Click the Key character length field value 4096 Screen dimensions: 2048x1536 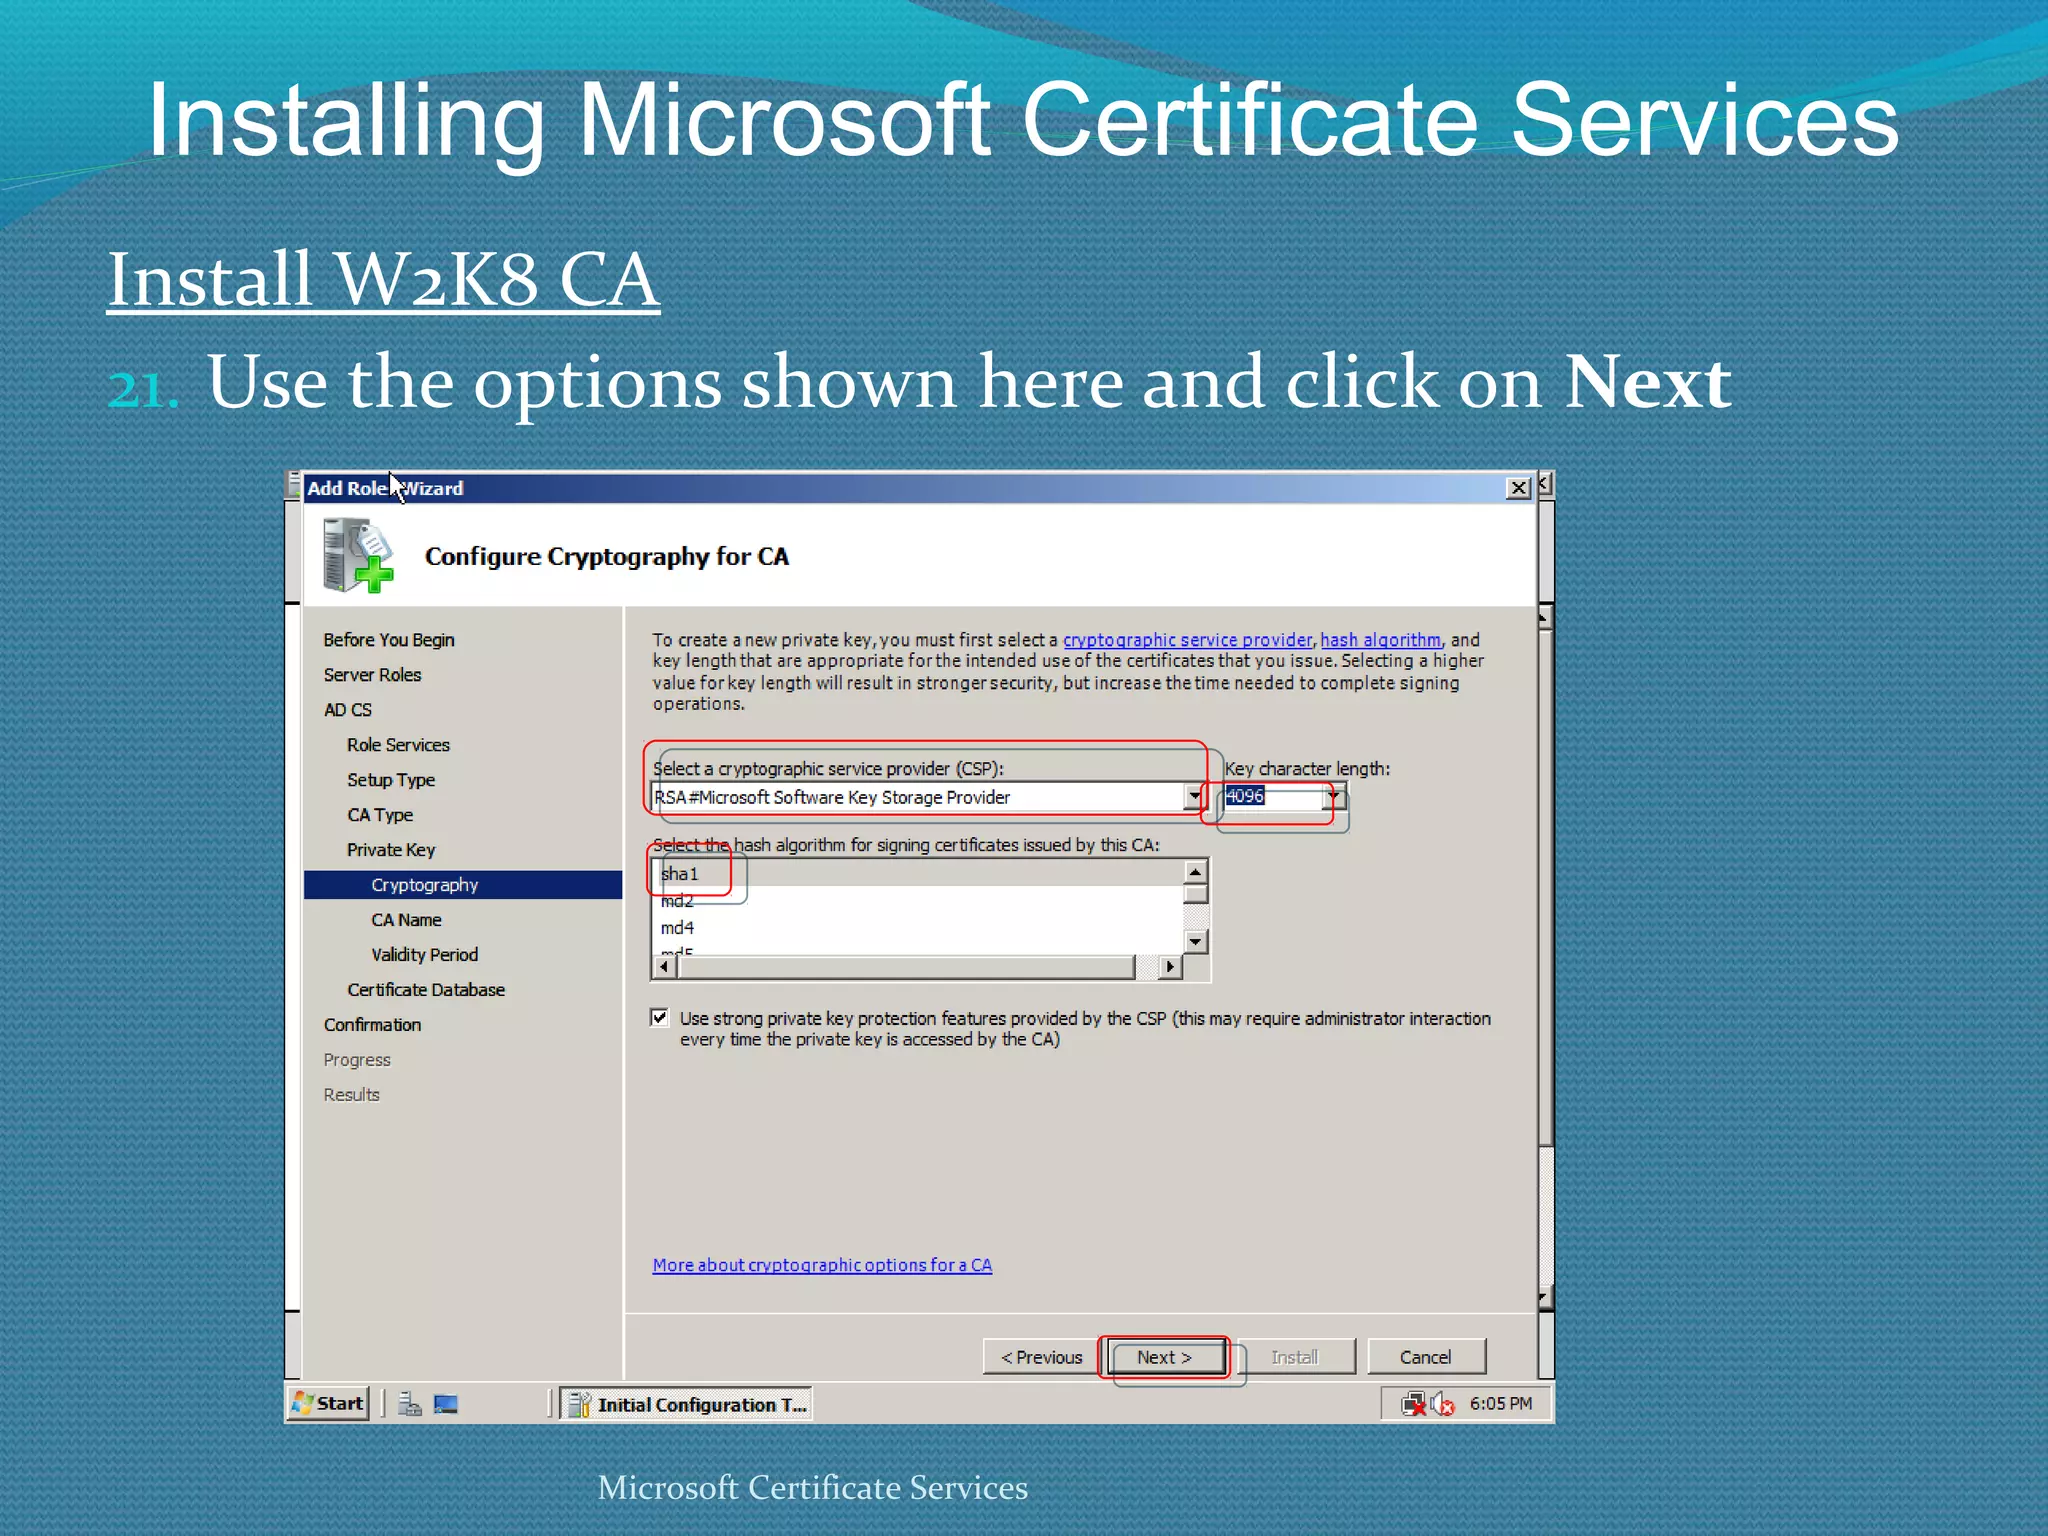(x=1274, y=796)
